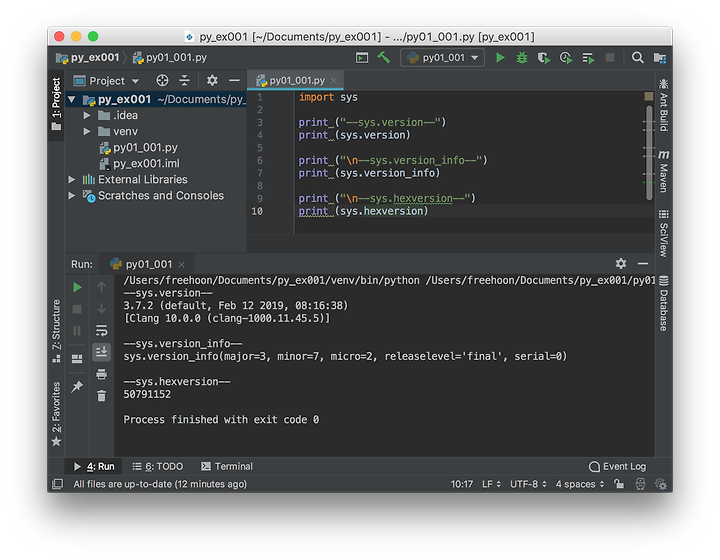Go down the stack trace arrow
This screenshot has width=720, height=560.
coord(101,308)
